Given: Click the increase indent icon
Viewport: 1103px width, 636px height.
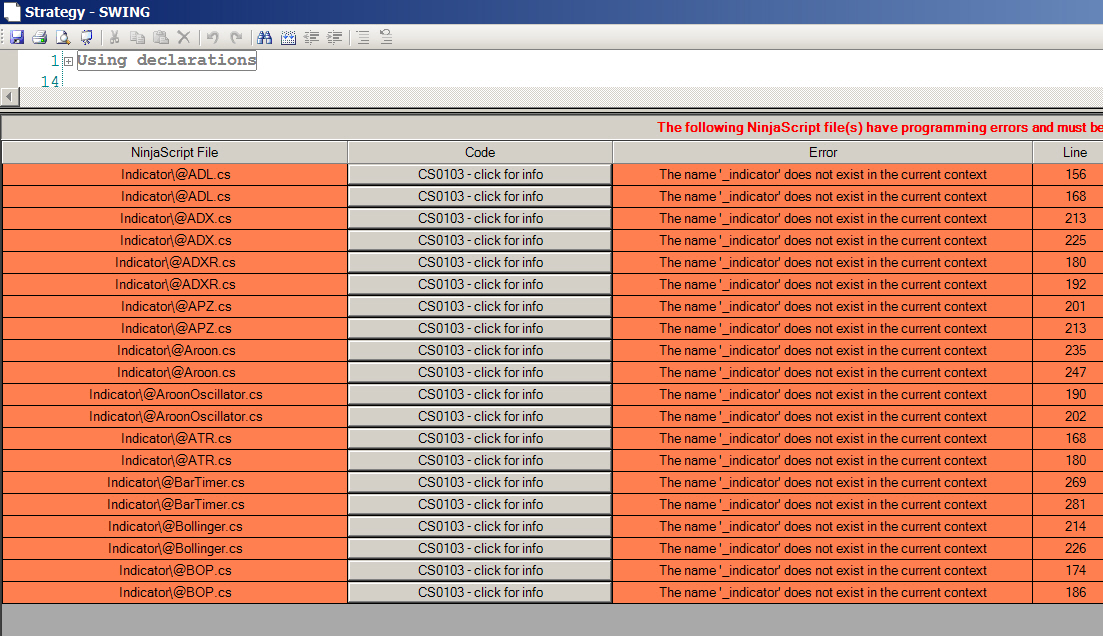Looking at the screenshot, I should click(335, 37).
